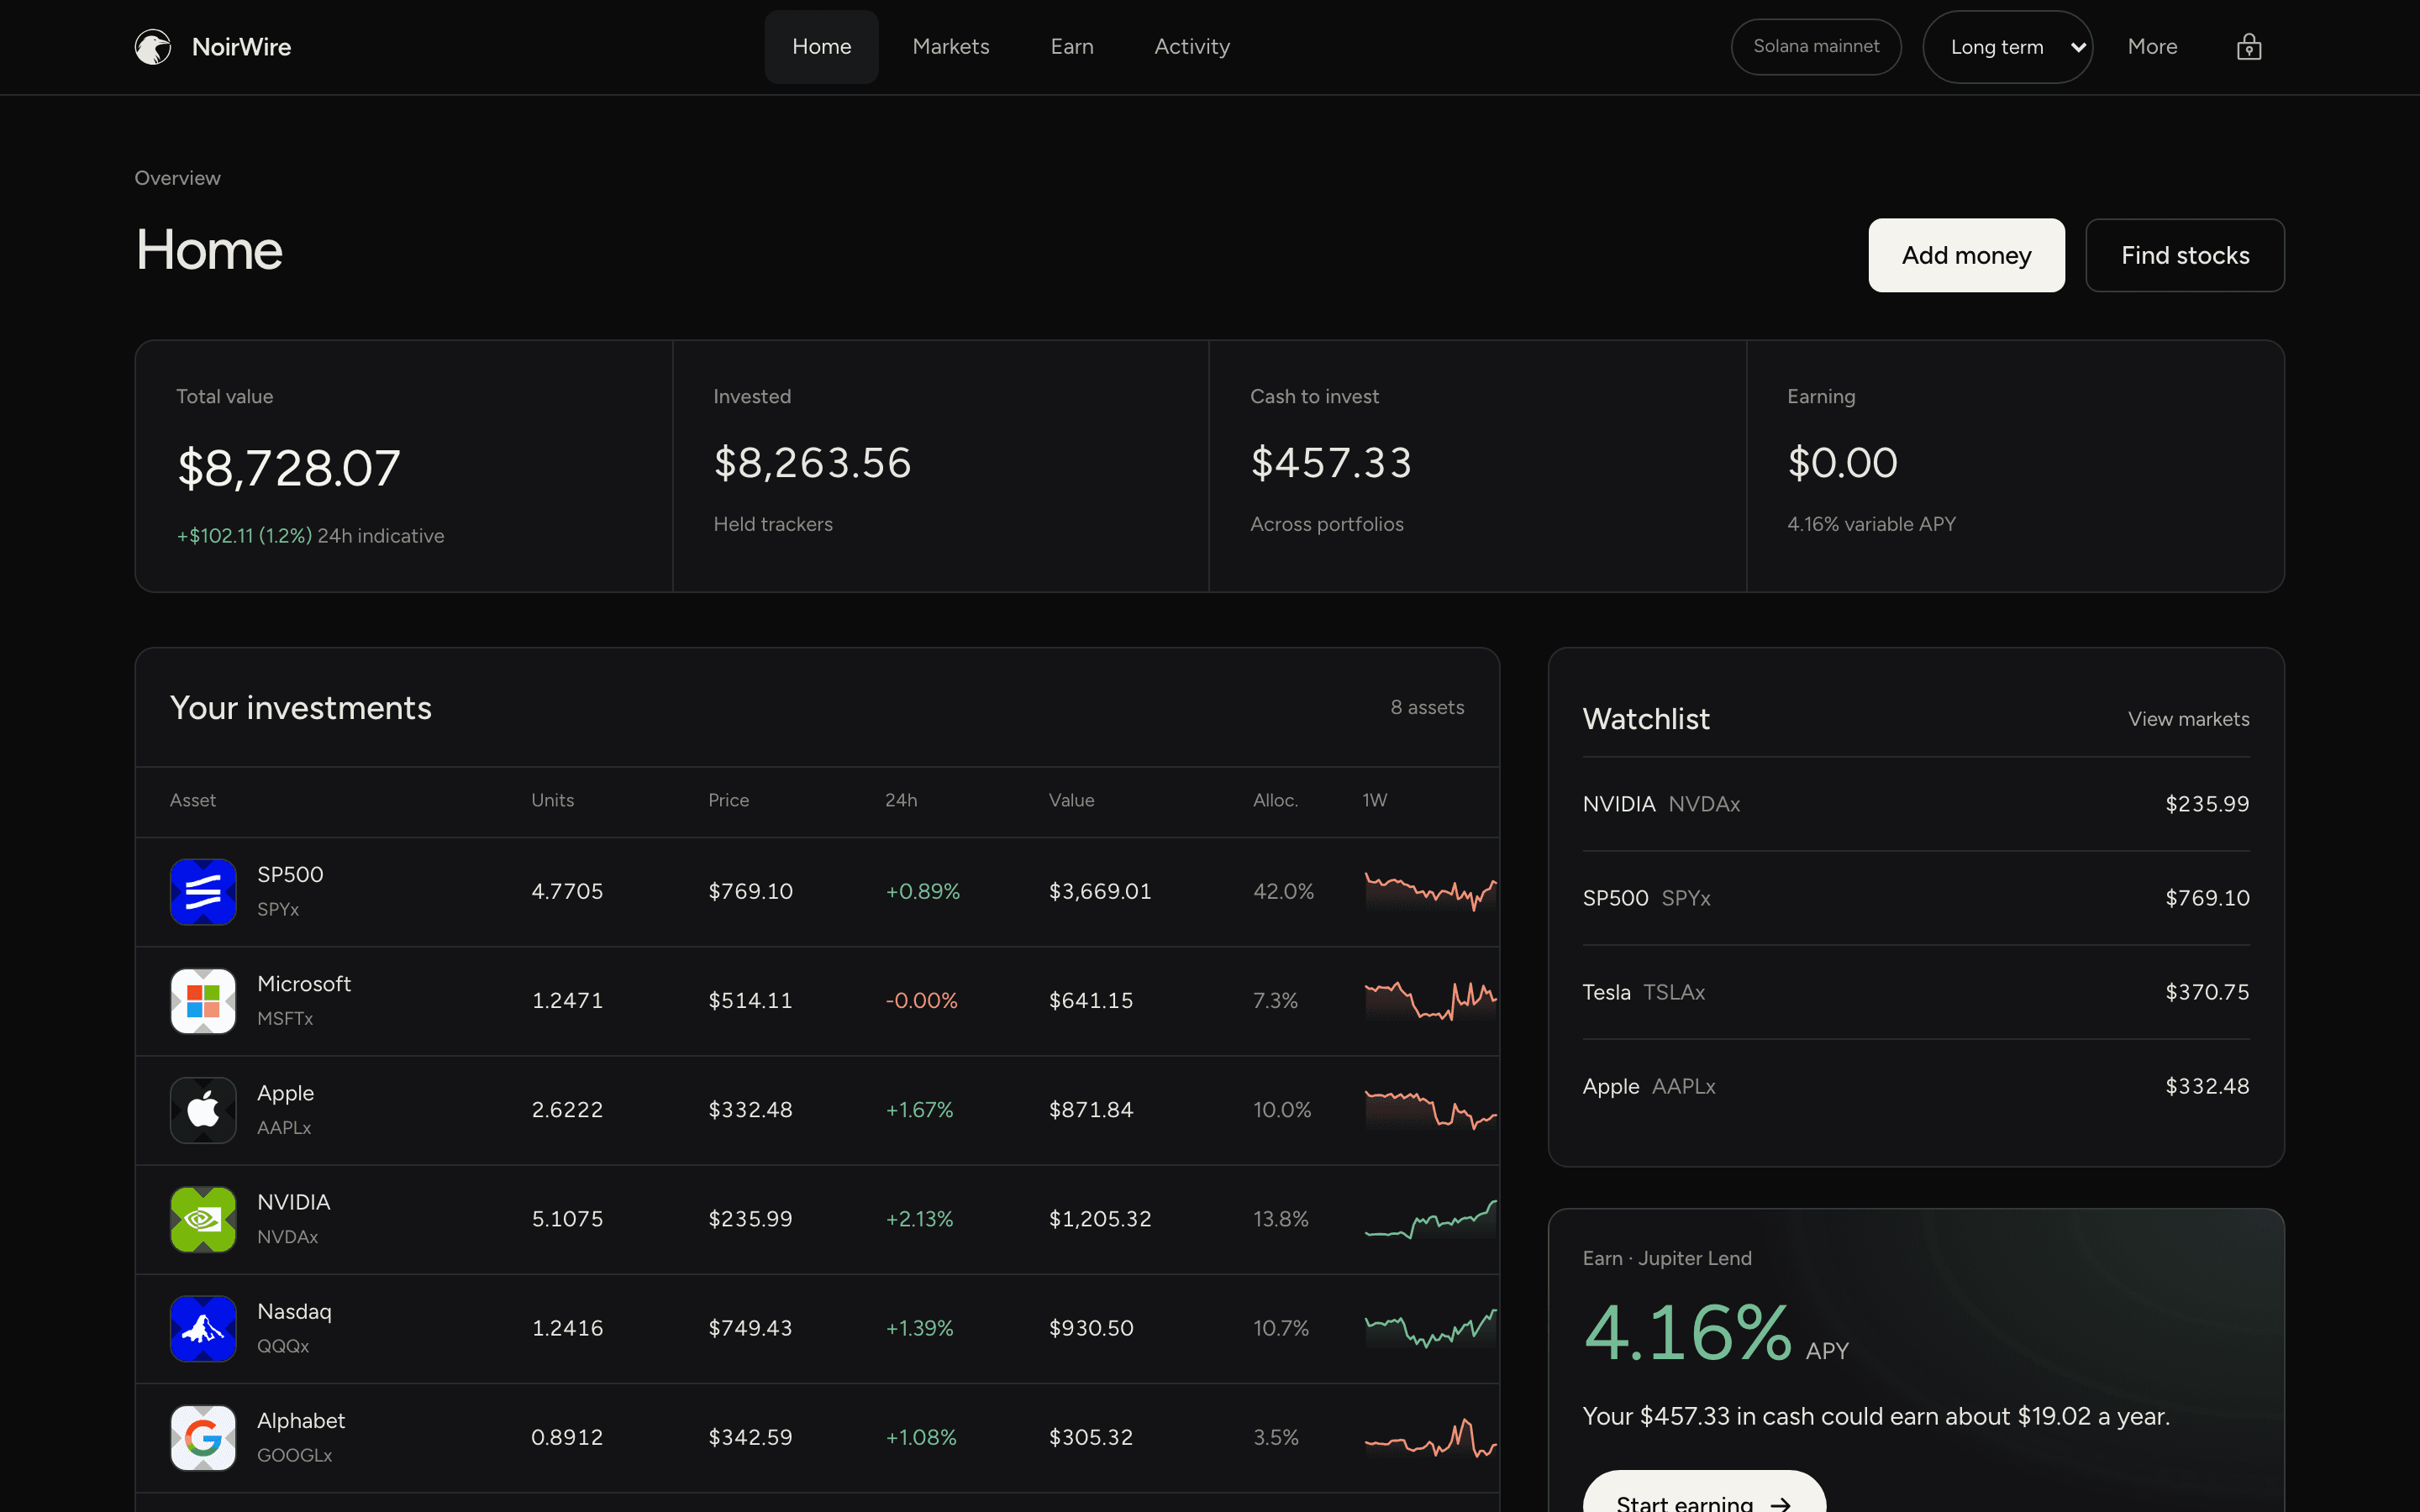This screenshot has height=1512, width=2420.
Task: Click the Price column header
Action: pos(728,800)
